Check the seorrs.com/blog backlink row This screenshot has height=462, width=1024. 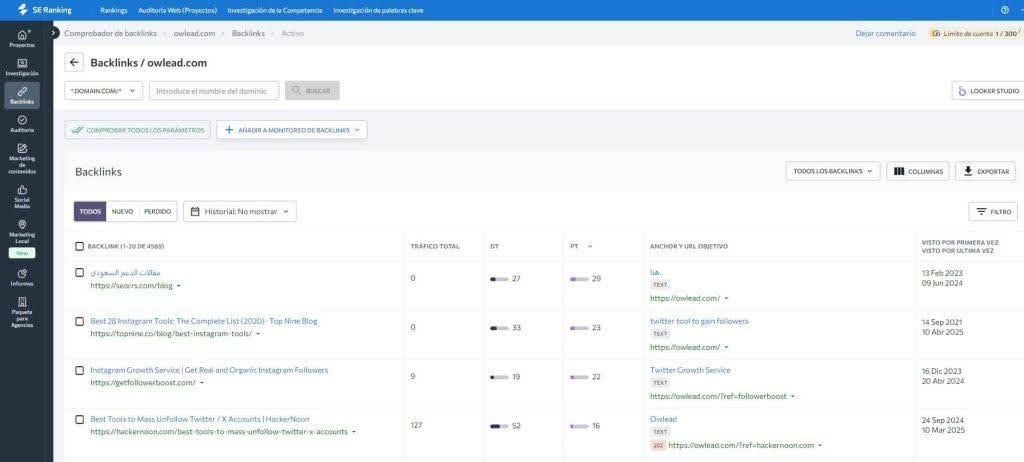coord(79,272)
